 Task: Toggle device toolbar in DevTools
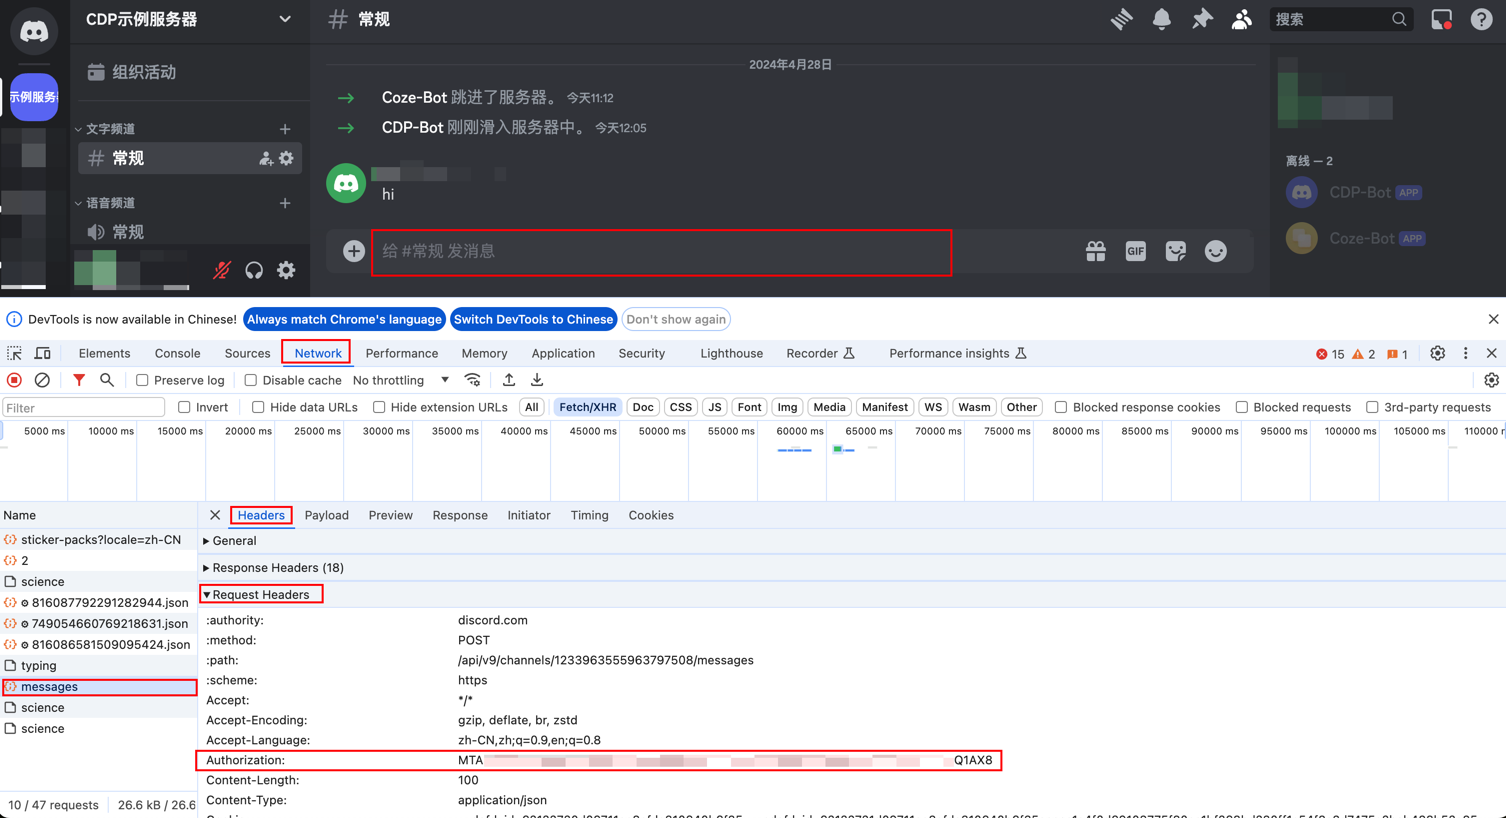(x=43, y=353)
